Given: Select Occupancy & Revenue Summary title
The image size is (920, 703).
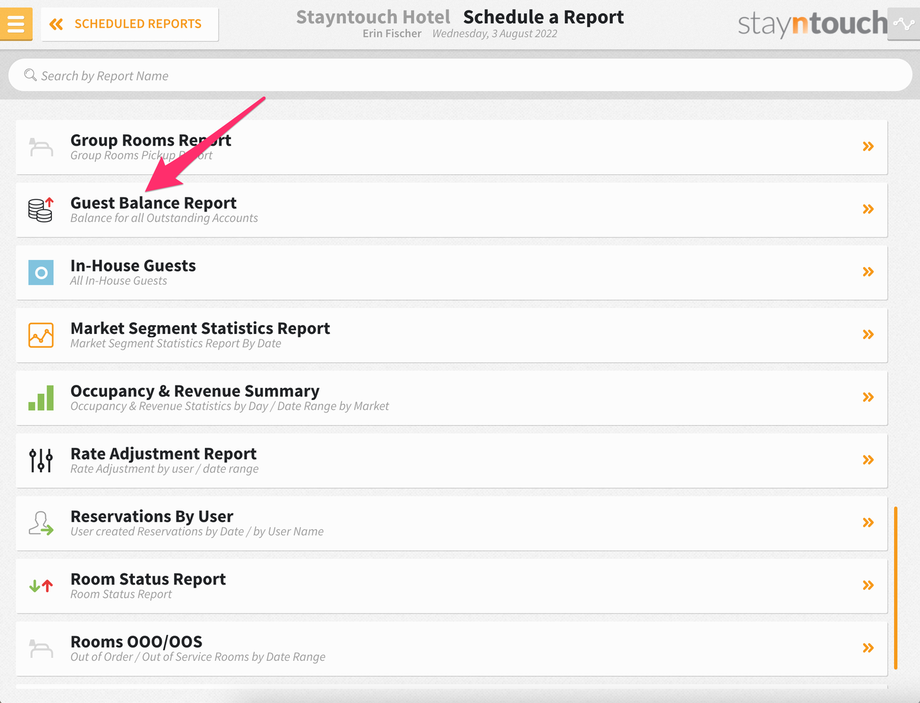Looking at the screenshot, I should click(195, 391).
